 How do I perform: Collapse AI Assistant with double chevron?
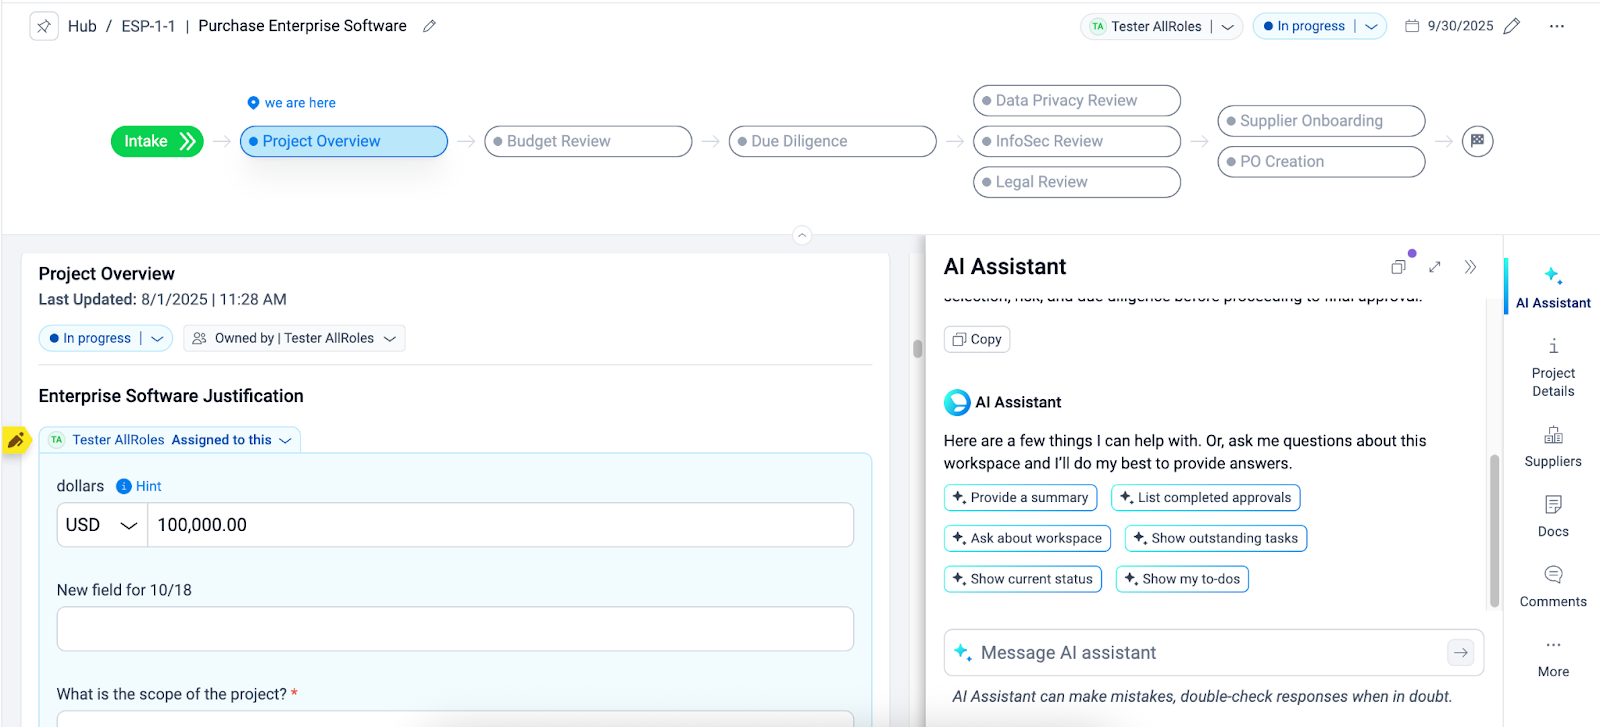pyautogui.click(x=1470, y=267)
